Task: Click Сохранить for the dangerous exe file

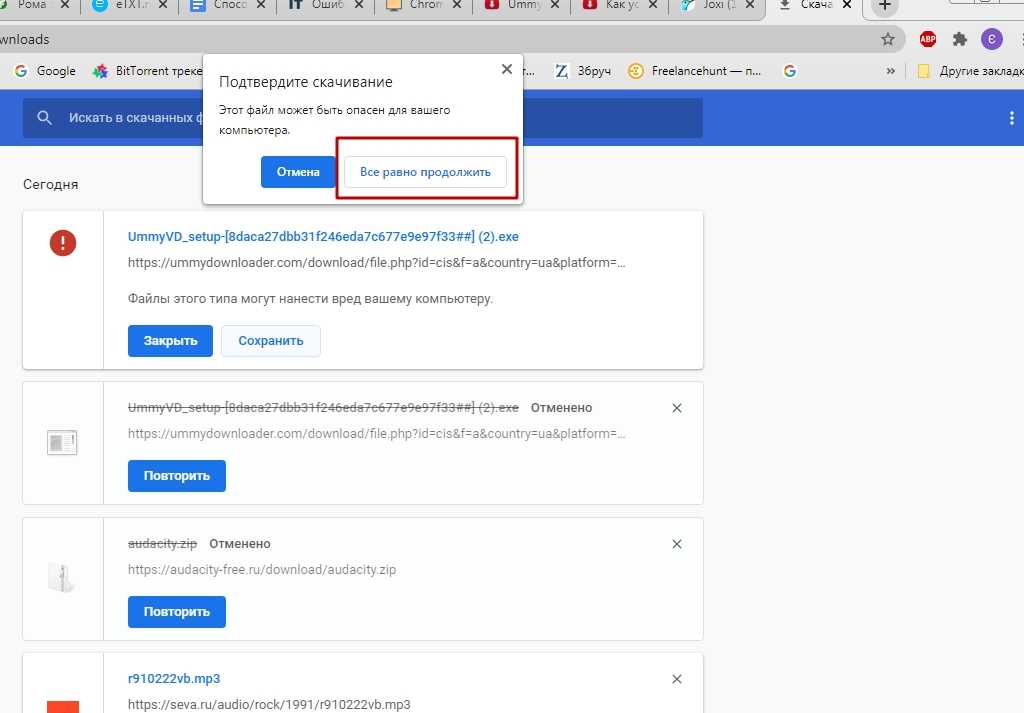Action: click(x=270, y=341)
